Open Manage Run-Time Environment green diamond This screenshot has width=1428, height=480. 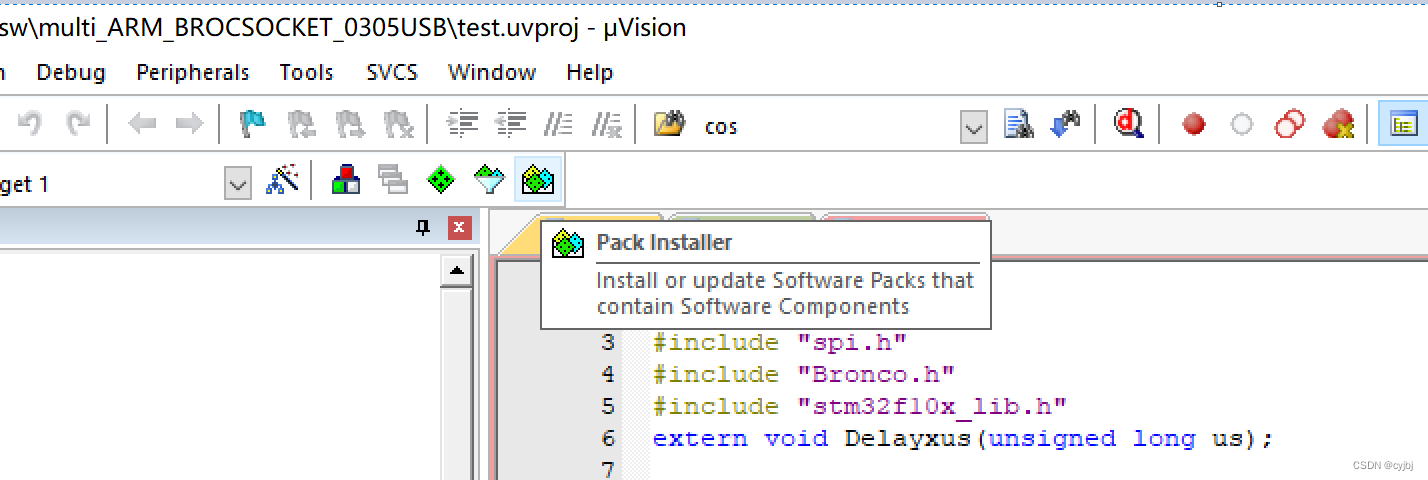[x=441, y=180]
